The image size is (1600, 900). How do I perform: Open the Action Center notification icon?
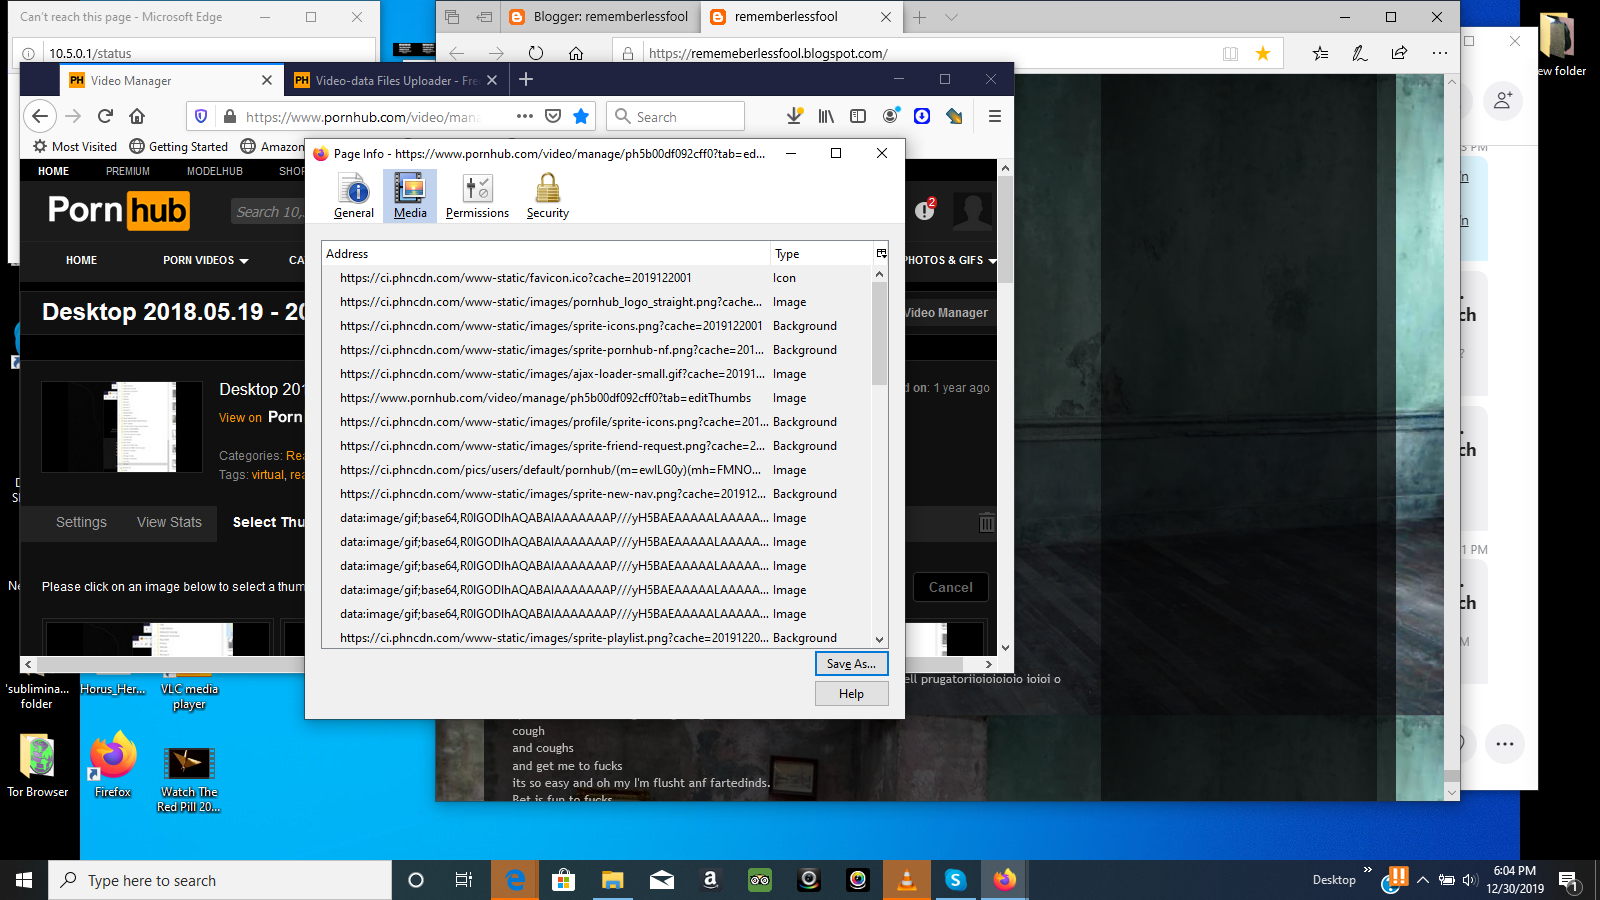point(1568,880)
